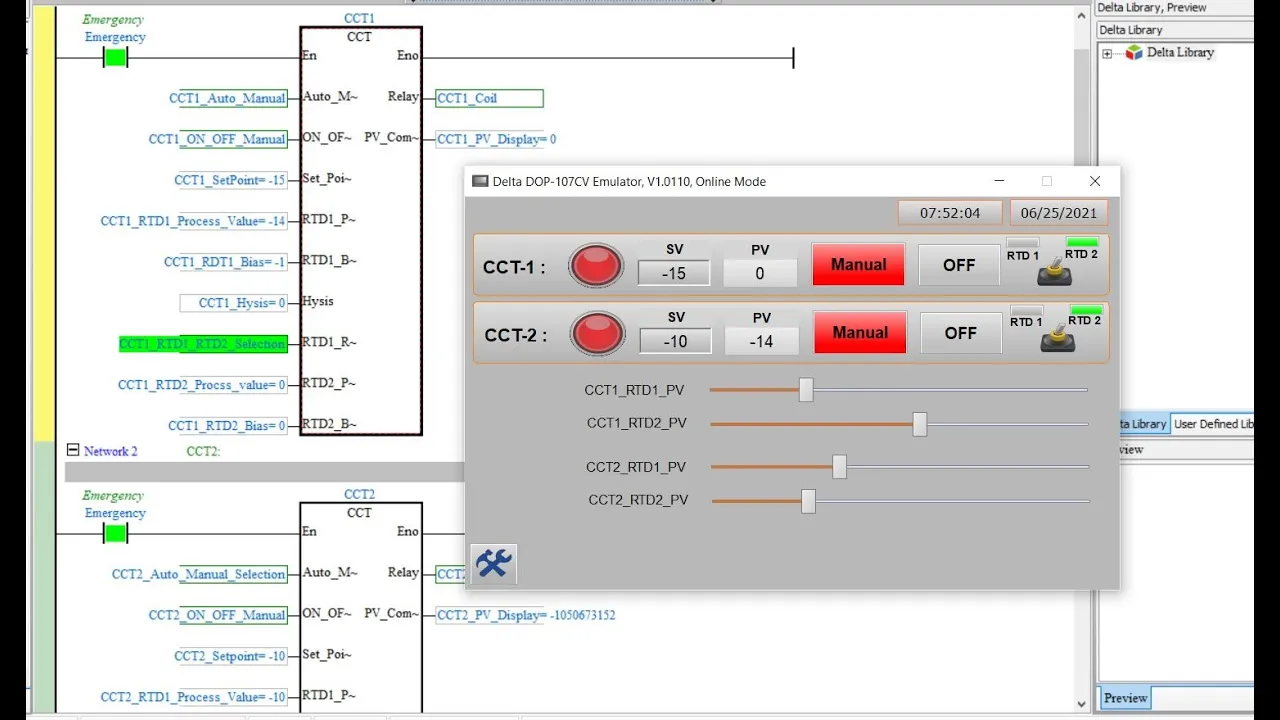
Task: Open the Preview tab at bottom right
Action: coord(1125,698)
